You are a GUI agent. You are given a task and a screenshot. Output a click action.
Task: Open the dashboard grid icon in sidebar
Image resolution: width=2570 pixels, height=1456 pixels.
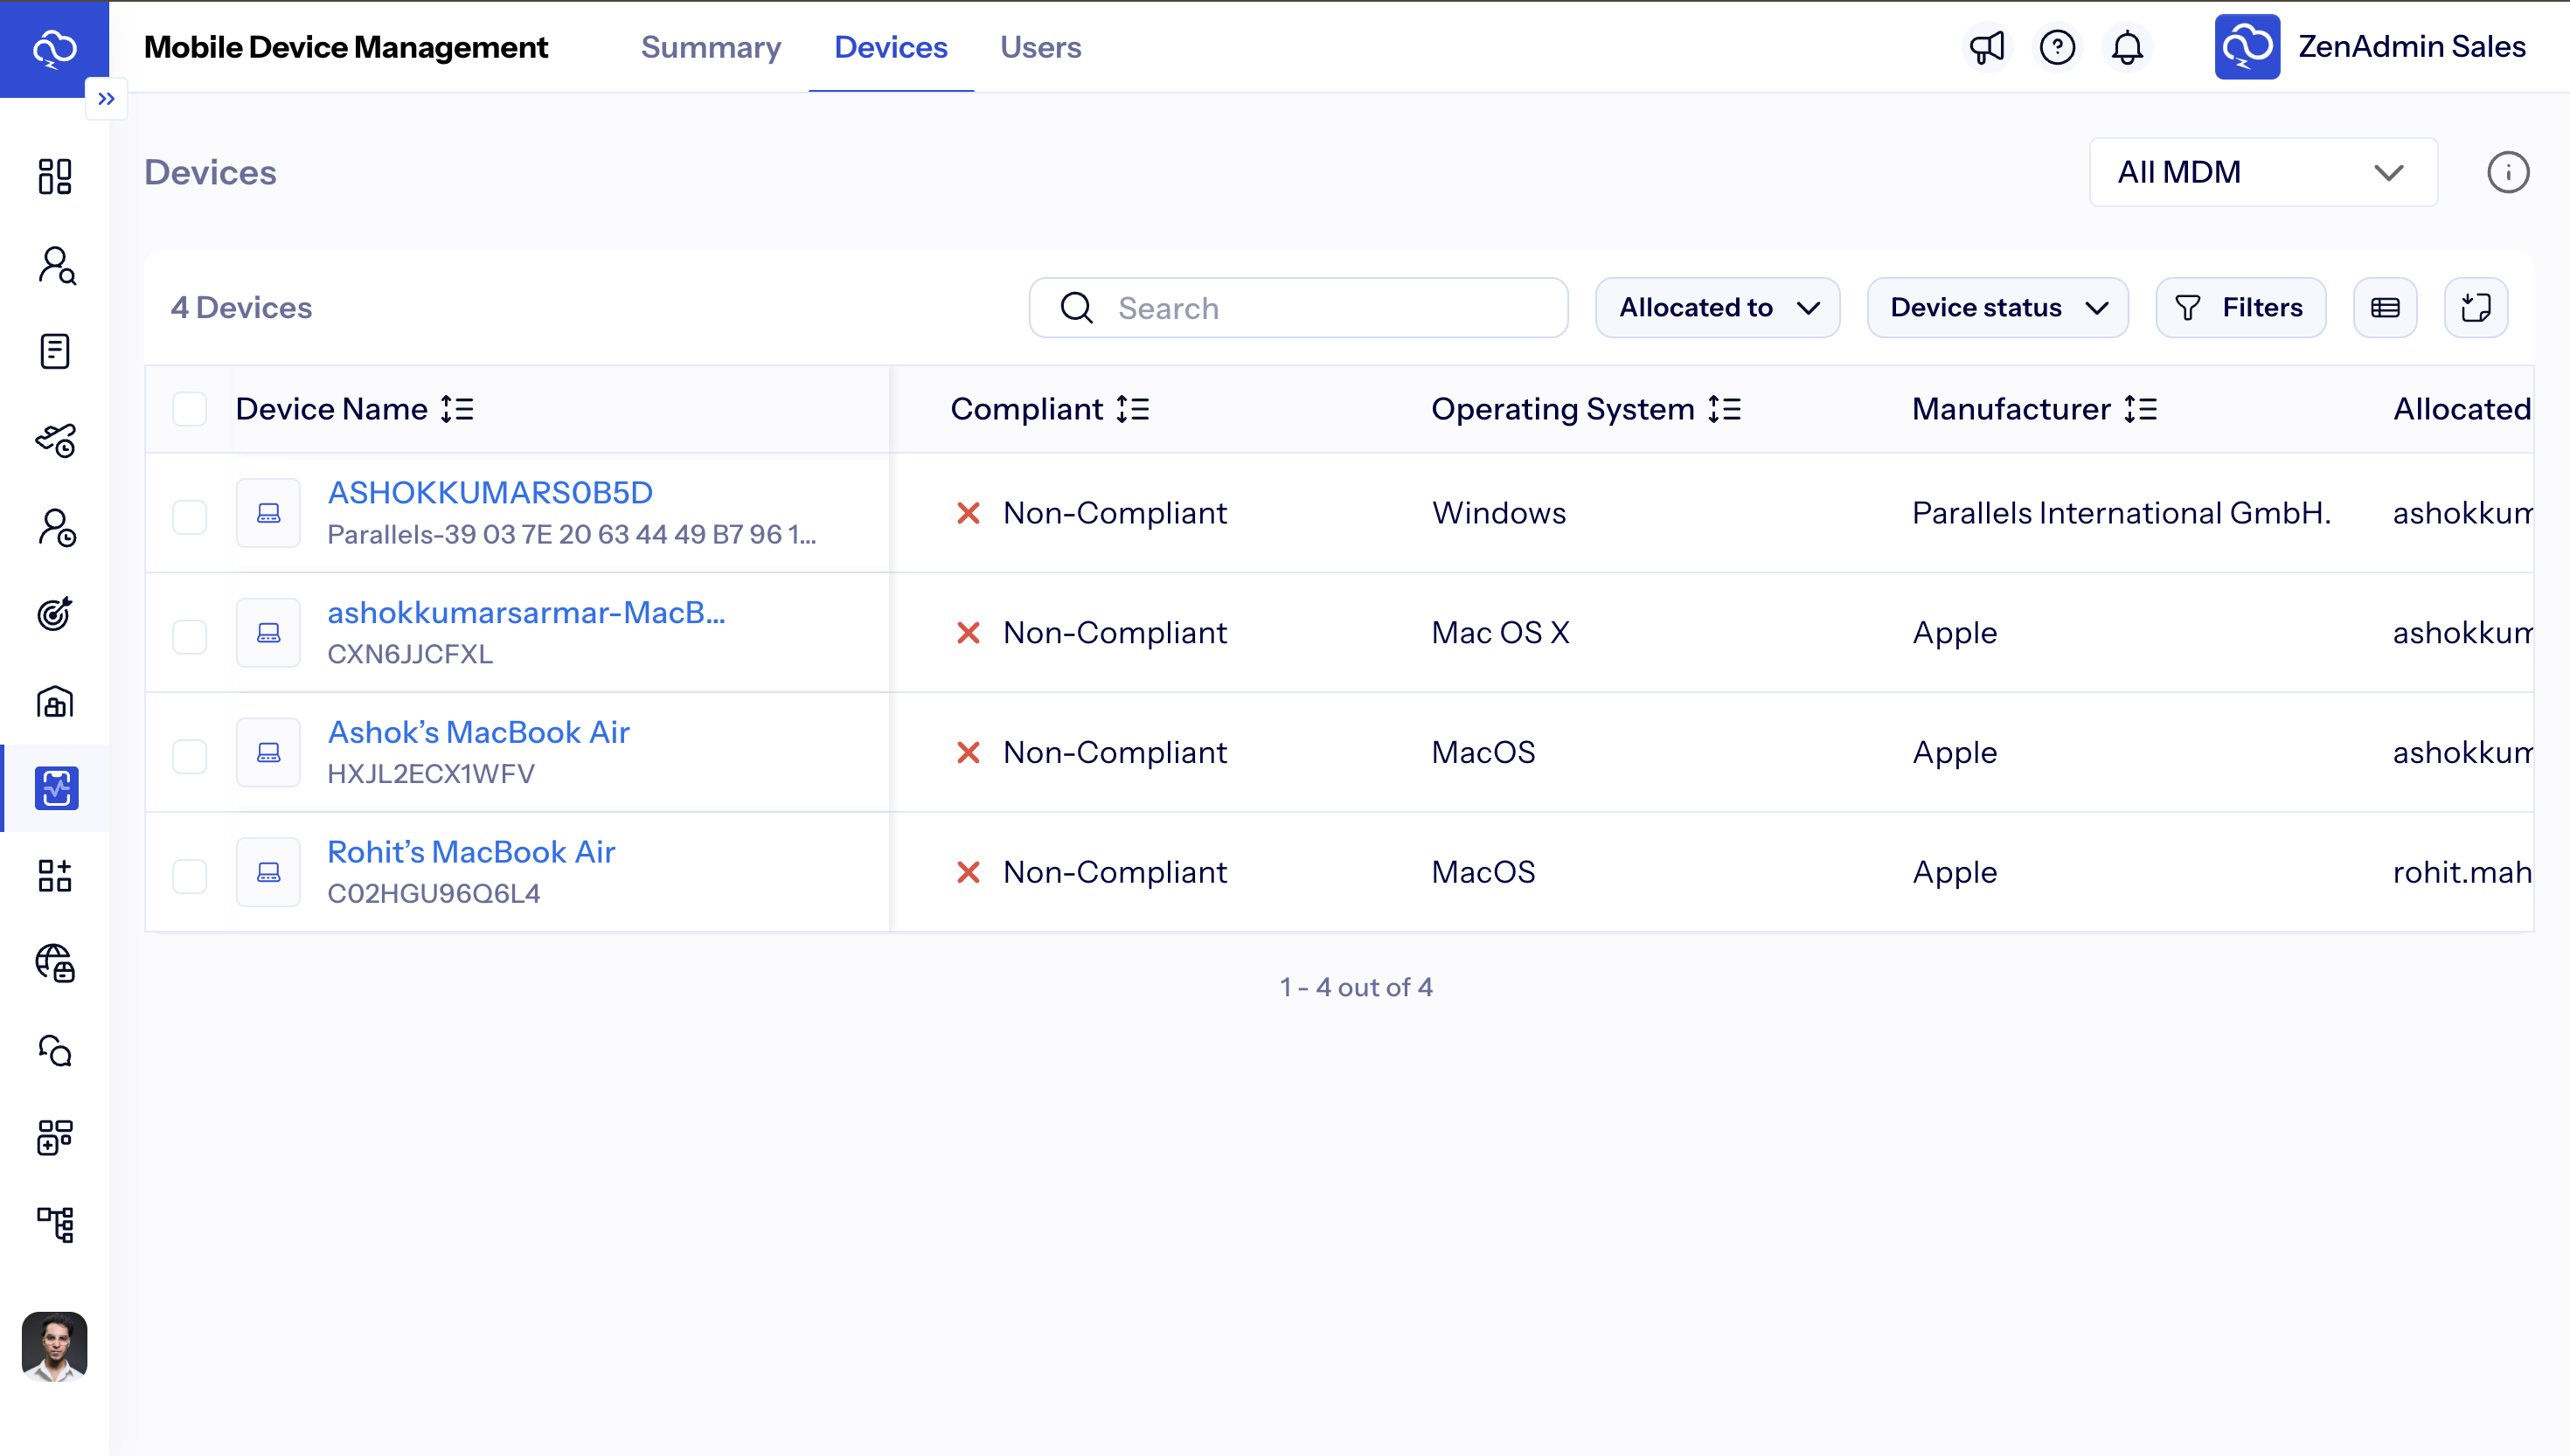(x=55, y=176)
